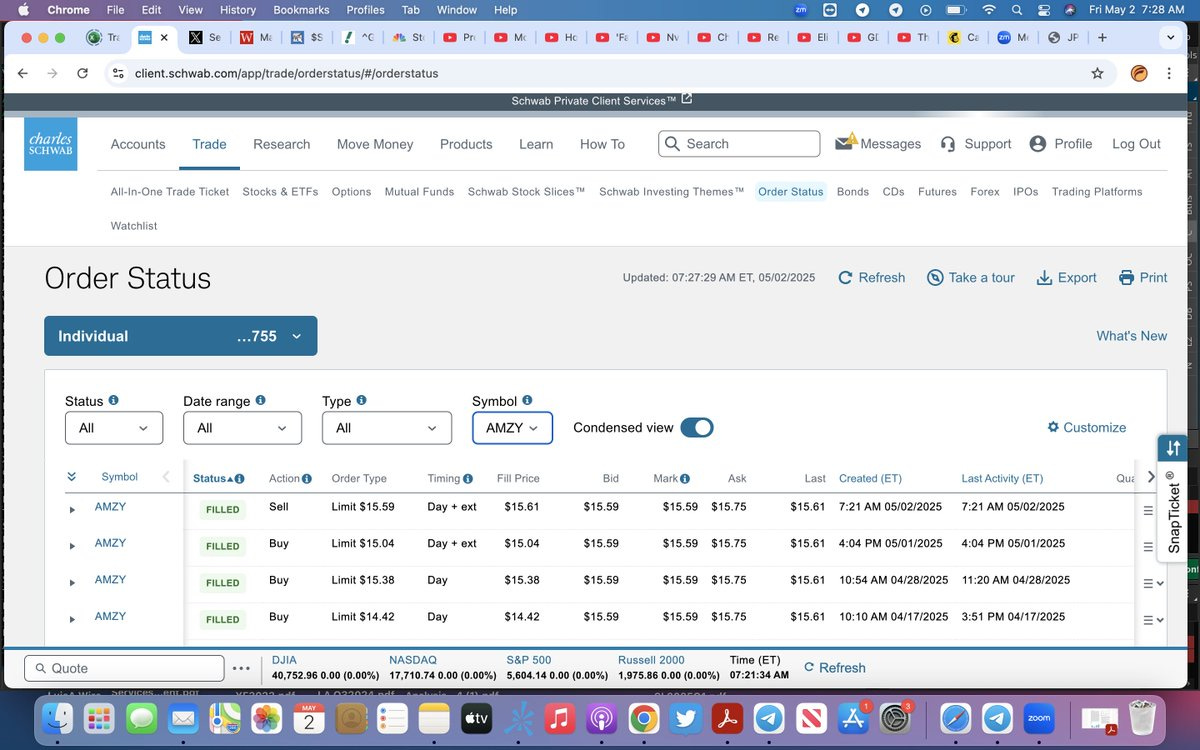Launch Zoom from the Dock
Viewport: 1200px width, 750px height.
[1039, 718]
